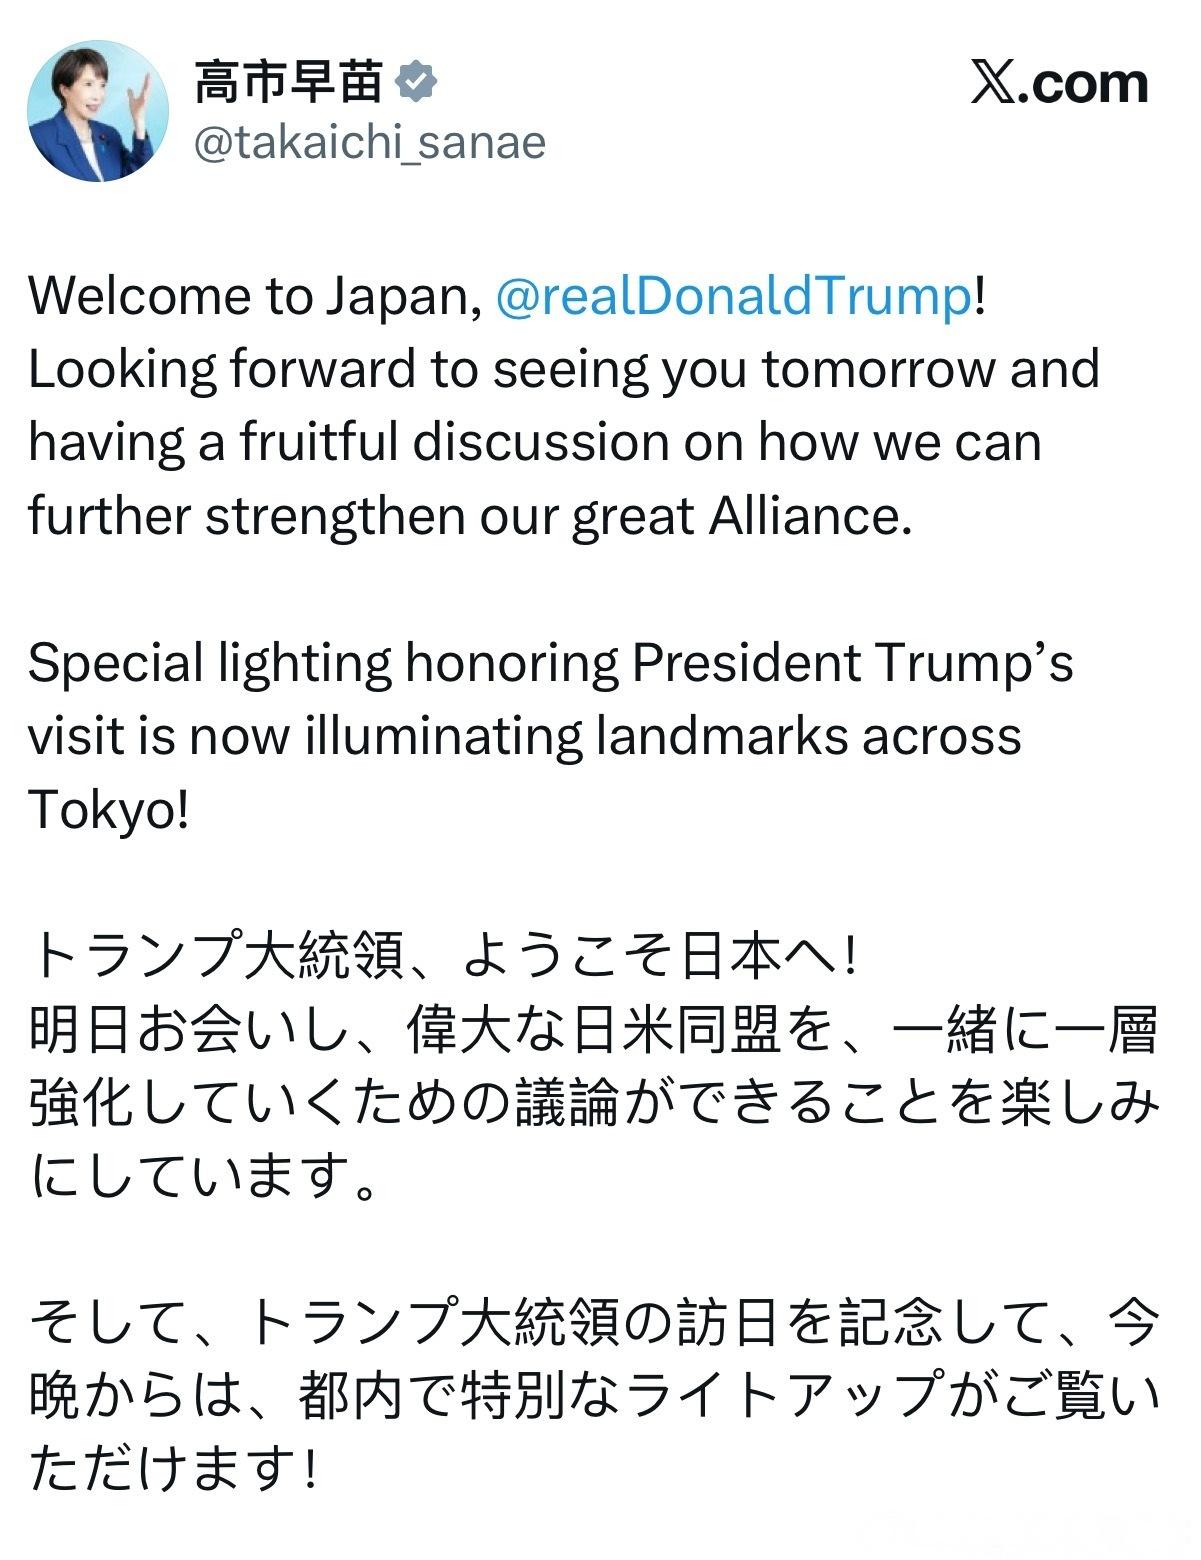The image size is (1201, 1560).
Task: Click the line beginning "明日お会いし"
Action: (595, 1031)
